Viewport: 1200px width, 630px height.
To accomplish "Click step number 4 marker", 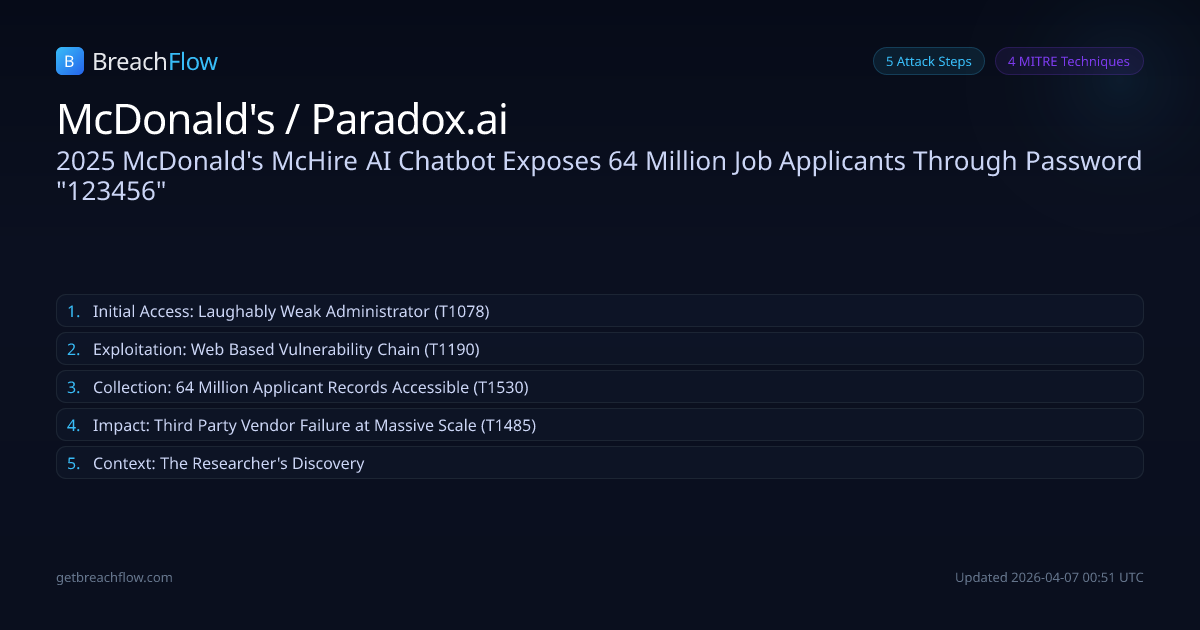I will pyautogui.click(x=73, y=425).
